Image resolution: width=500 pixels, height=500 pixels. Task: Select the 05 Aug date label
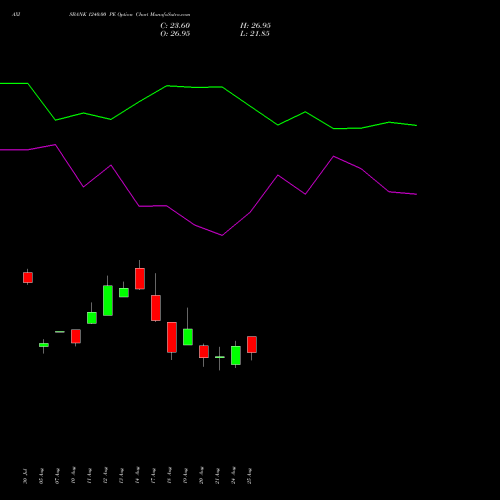pyautogui.click(x=41, y=476)
